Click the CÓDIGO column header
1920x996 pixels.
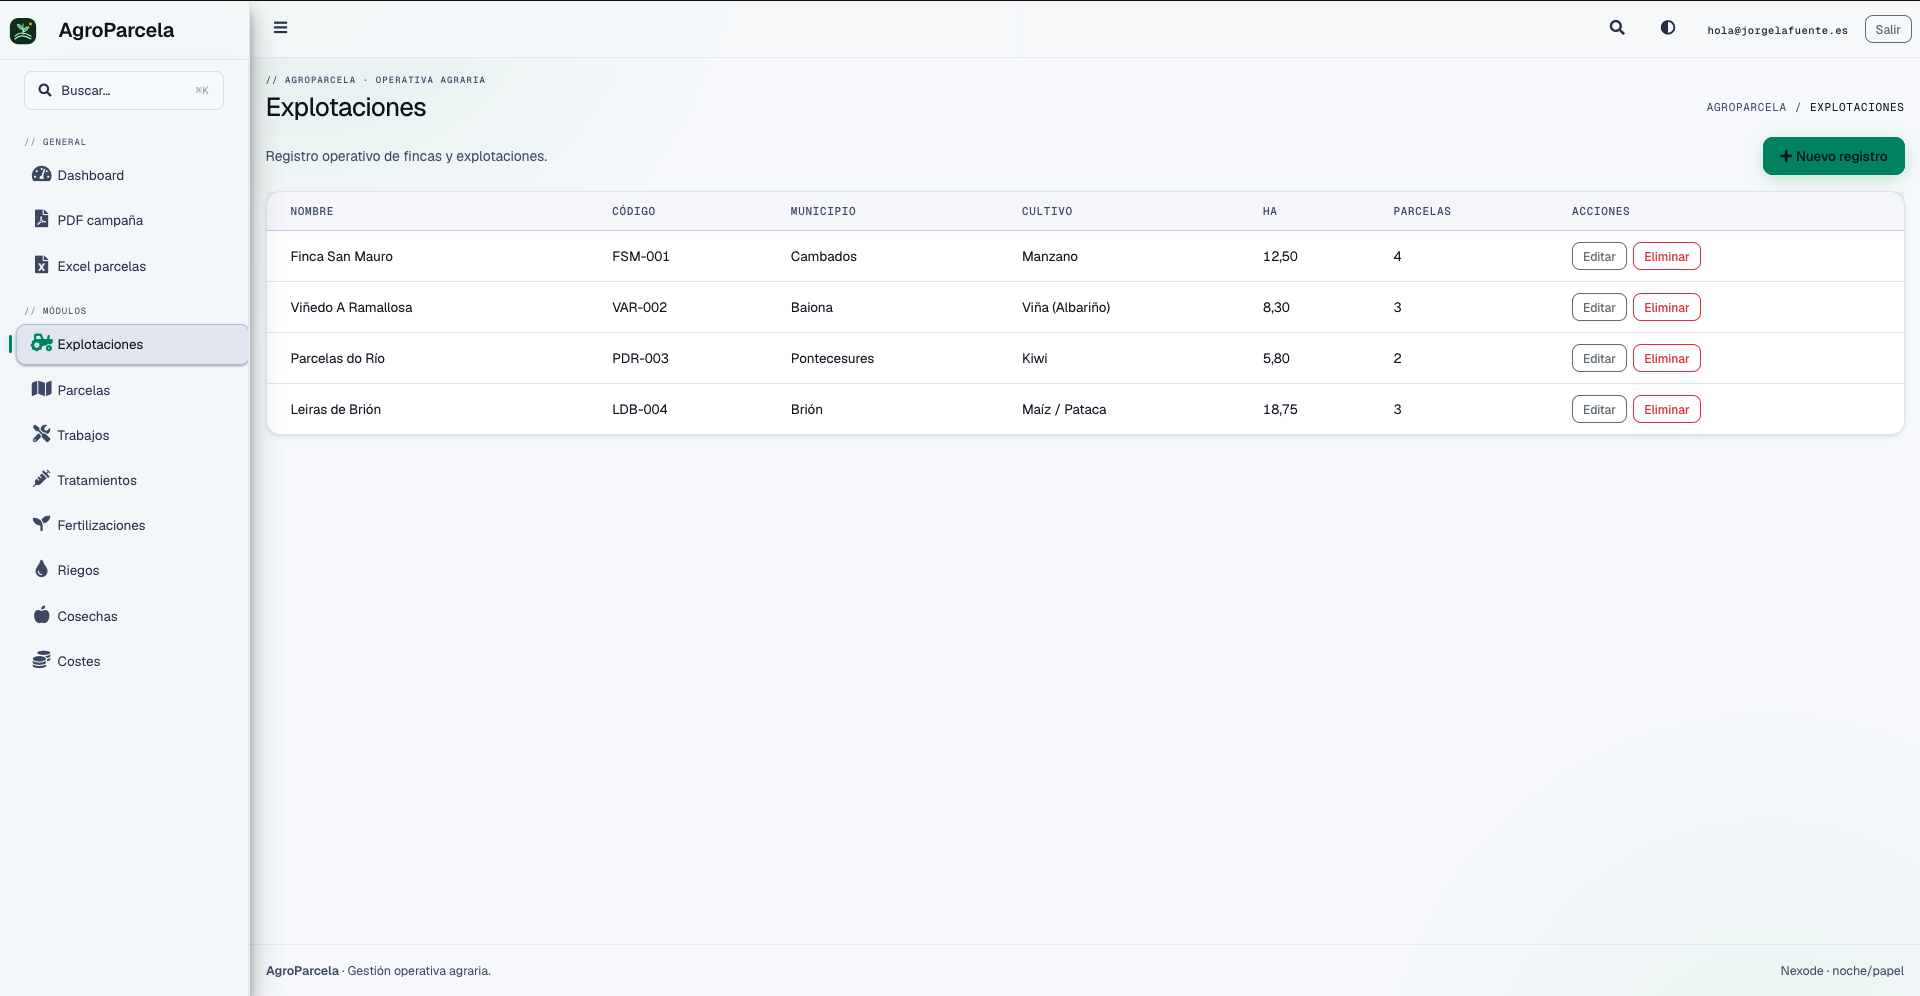pyautogui.click(x=634, y=211)
